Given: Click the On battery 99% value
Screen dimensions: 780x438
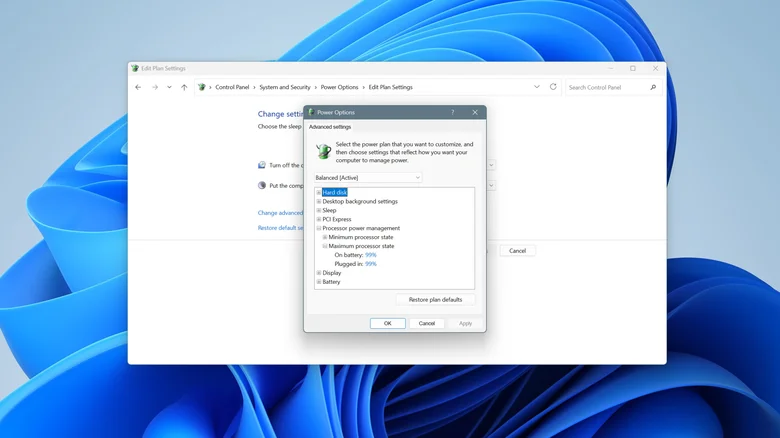Looking at the screenshot, I should [x=371, y=255].
